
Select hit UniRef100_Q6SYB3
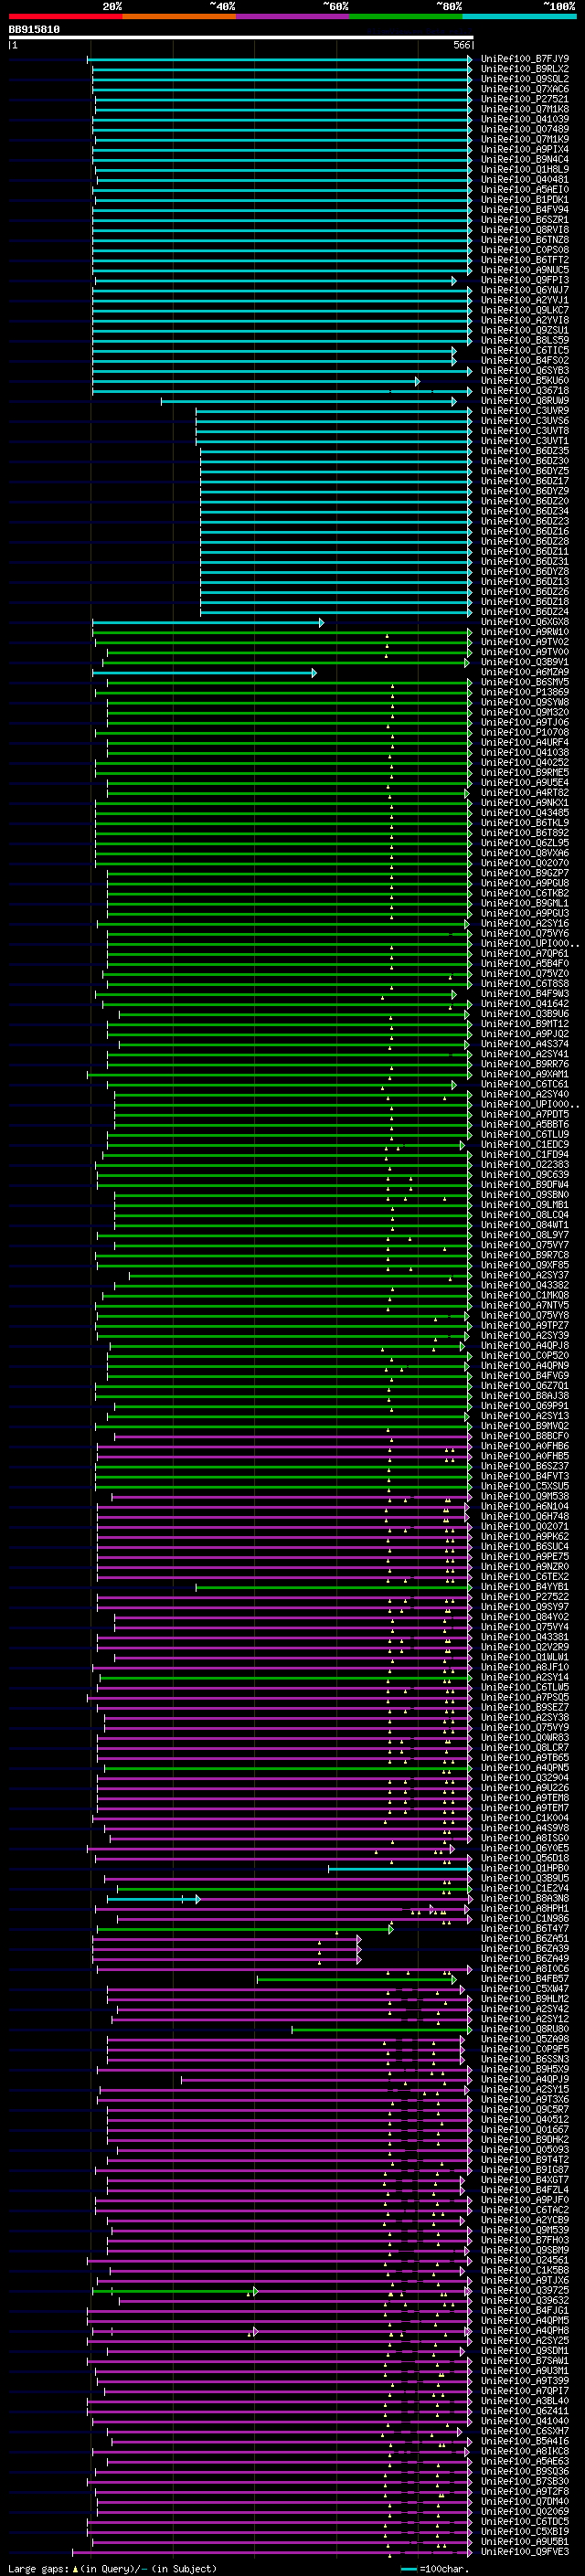click(x=525, y=371)
